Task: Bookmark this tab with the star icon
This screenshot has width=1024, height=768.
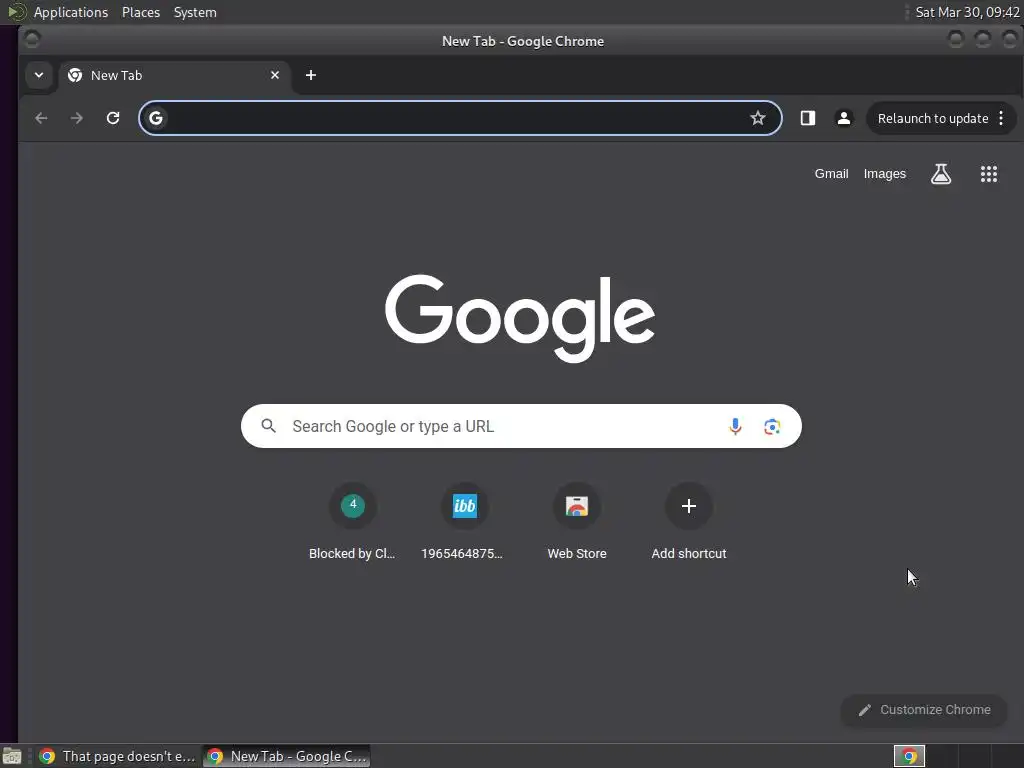Action: 758,118
